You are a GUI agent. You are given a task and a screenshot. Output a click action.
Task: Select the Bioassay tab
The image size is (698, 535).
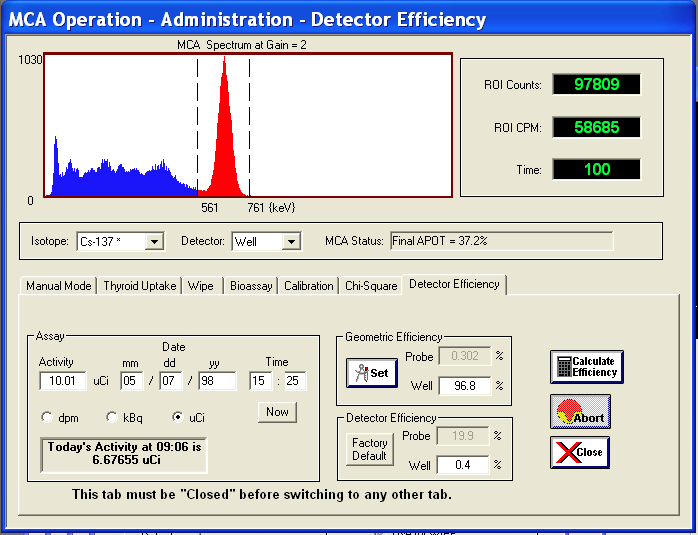click(x=250, y=286)
